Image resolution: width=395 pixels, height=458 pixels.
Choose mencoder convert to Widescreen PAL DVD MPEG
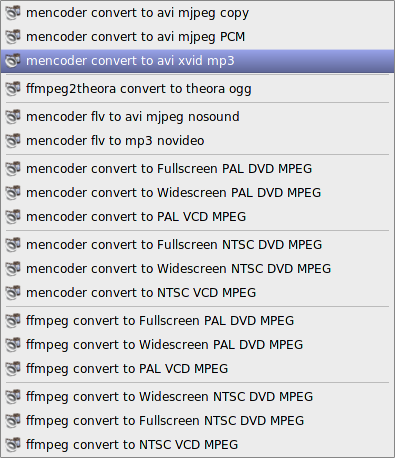197,193
